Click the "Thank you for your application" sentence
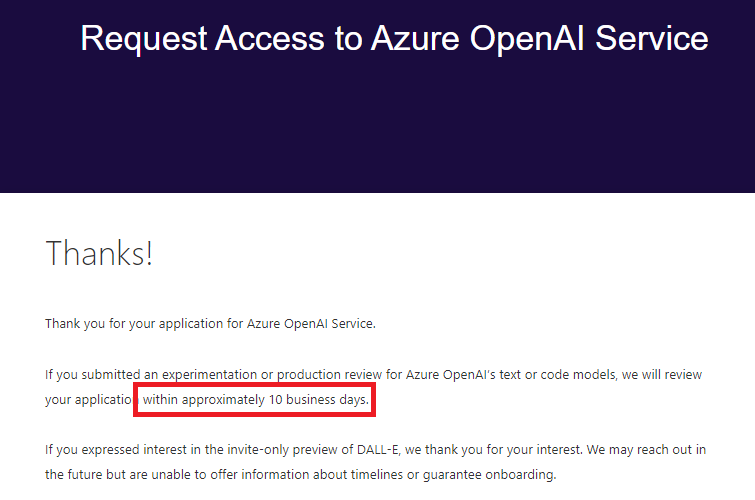This screenshot has height=500, width=755. [210, 324]
